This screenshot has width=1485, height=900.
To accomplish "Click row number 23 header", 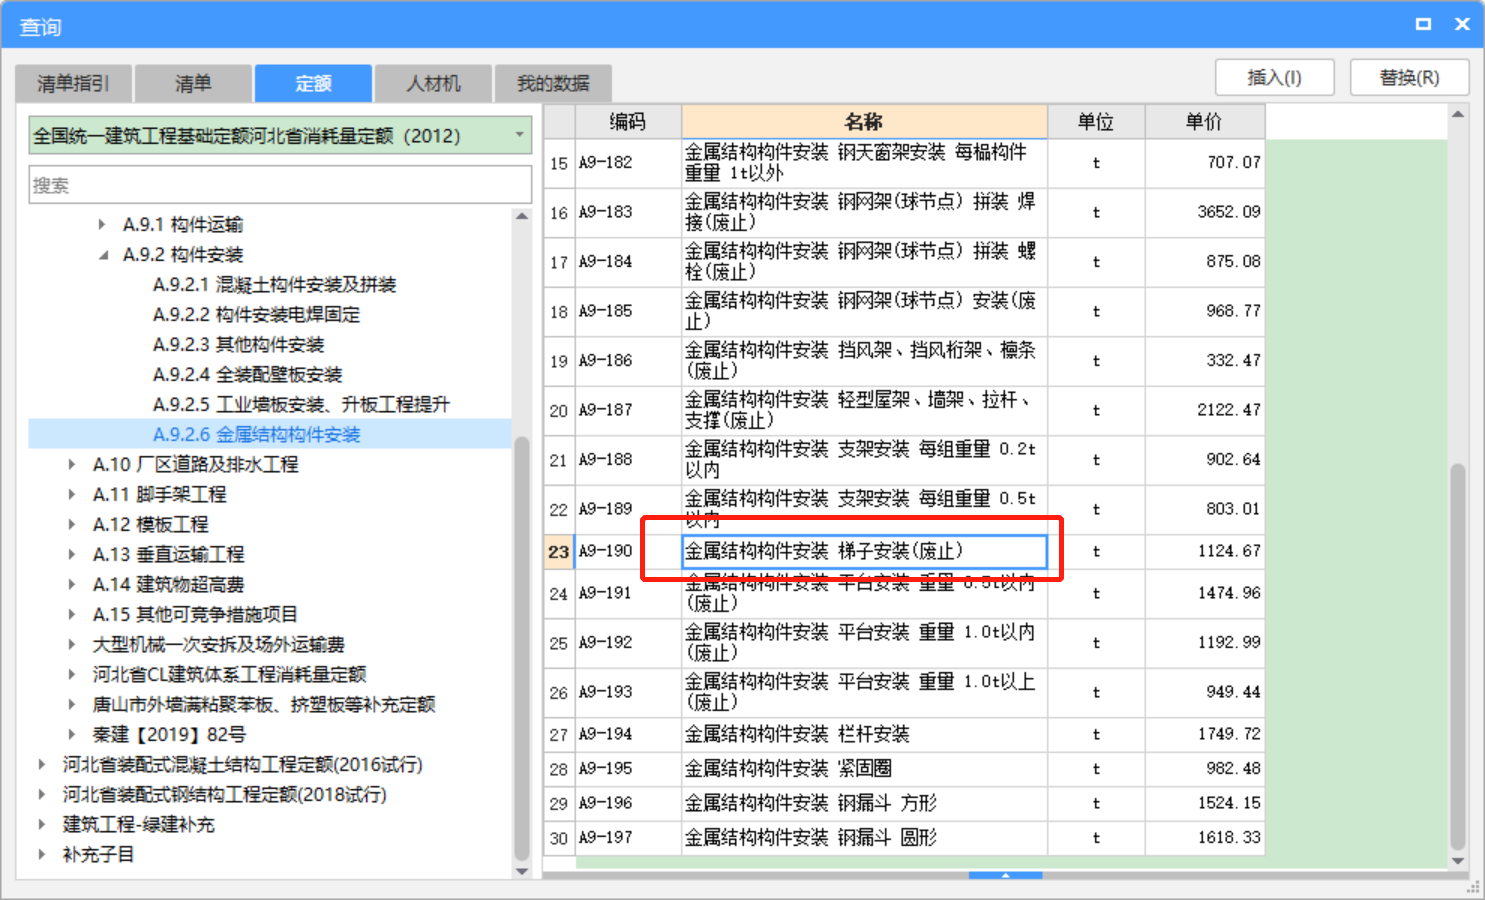I will tap(559, 551).
